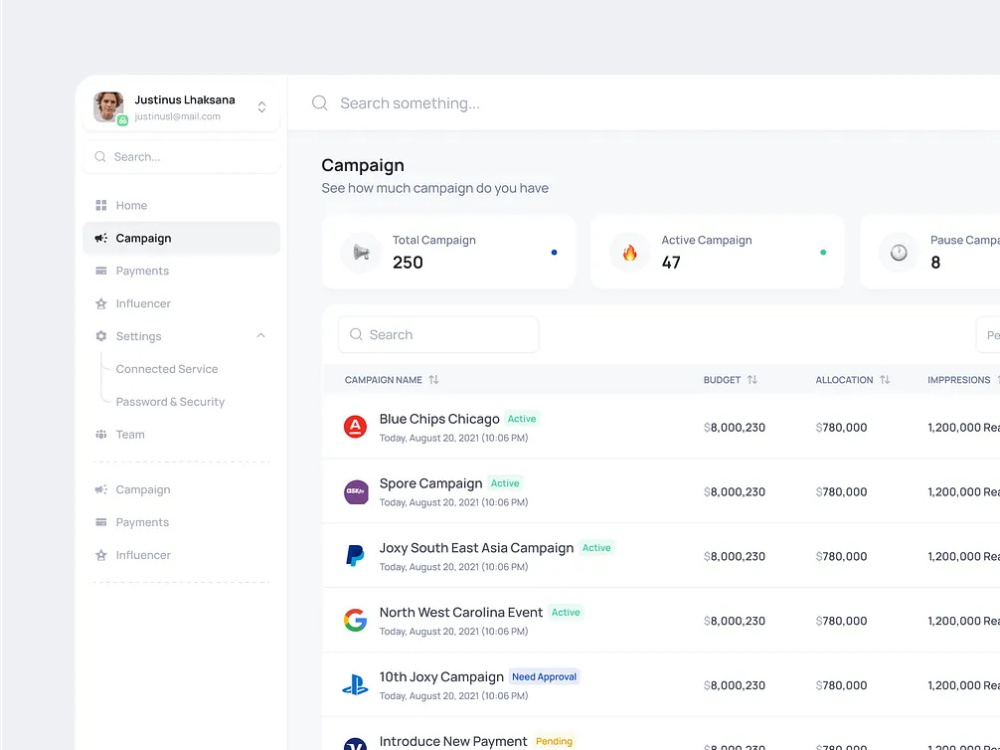Sort by Campaign Name arrows
The width and height of the screenshot is (1000, 750).
point(434,379)
